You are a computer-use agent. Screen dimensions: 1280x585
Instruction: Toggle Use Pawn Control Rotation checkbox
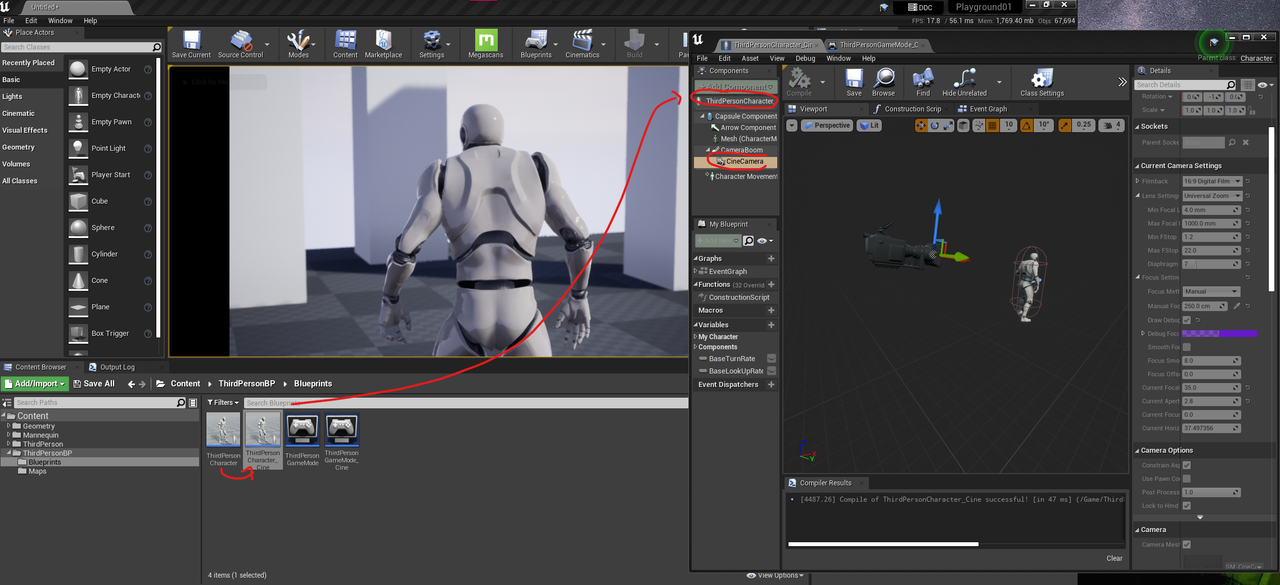[1187, 479]
